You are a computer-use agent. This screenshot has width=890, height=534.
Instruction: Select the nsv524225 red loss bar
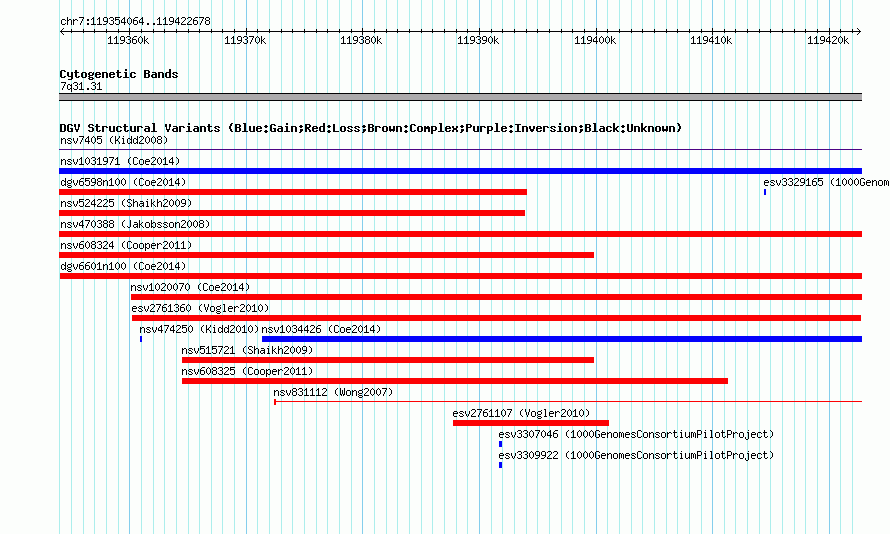292,213
